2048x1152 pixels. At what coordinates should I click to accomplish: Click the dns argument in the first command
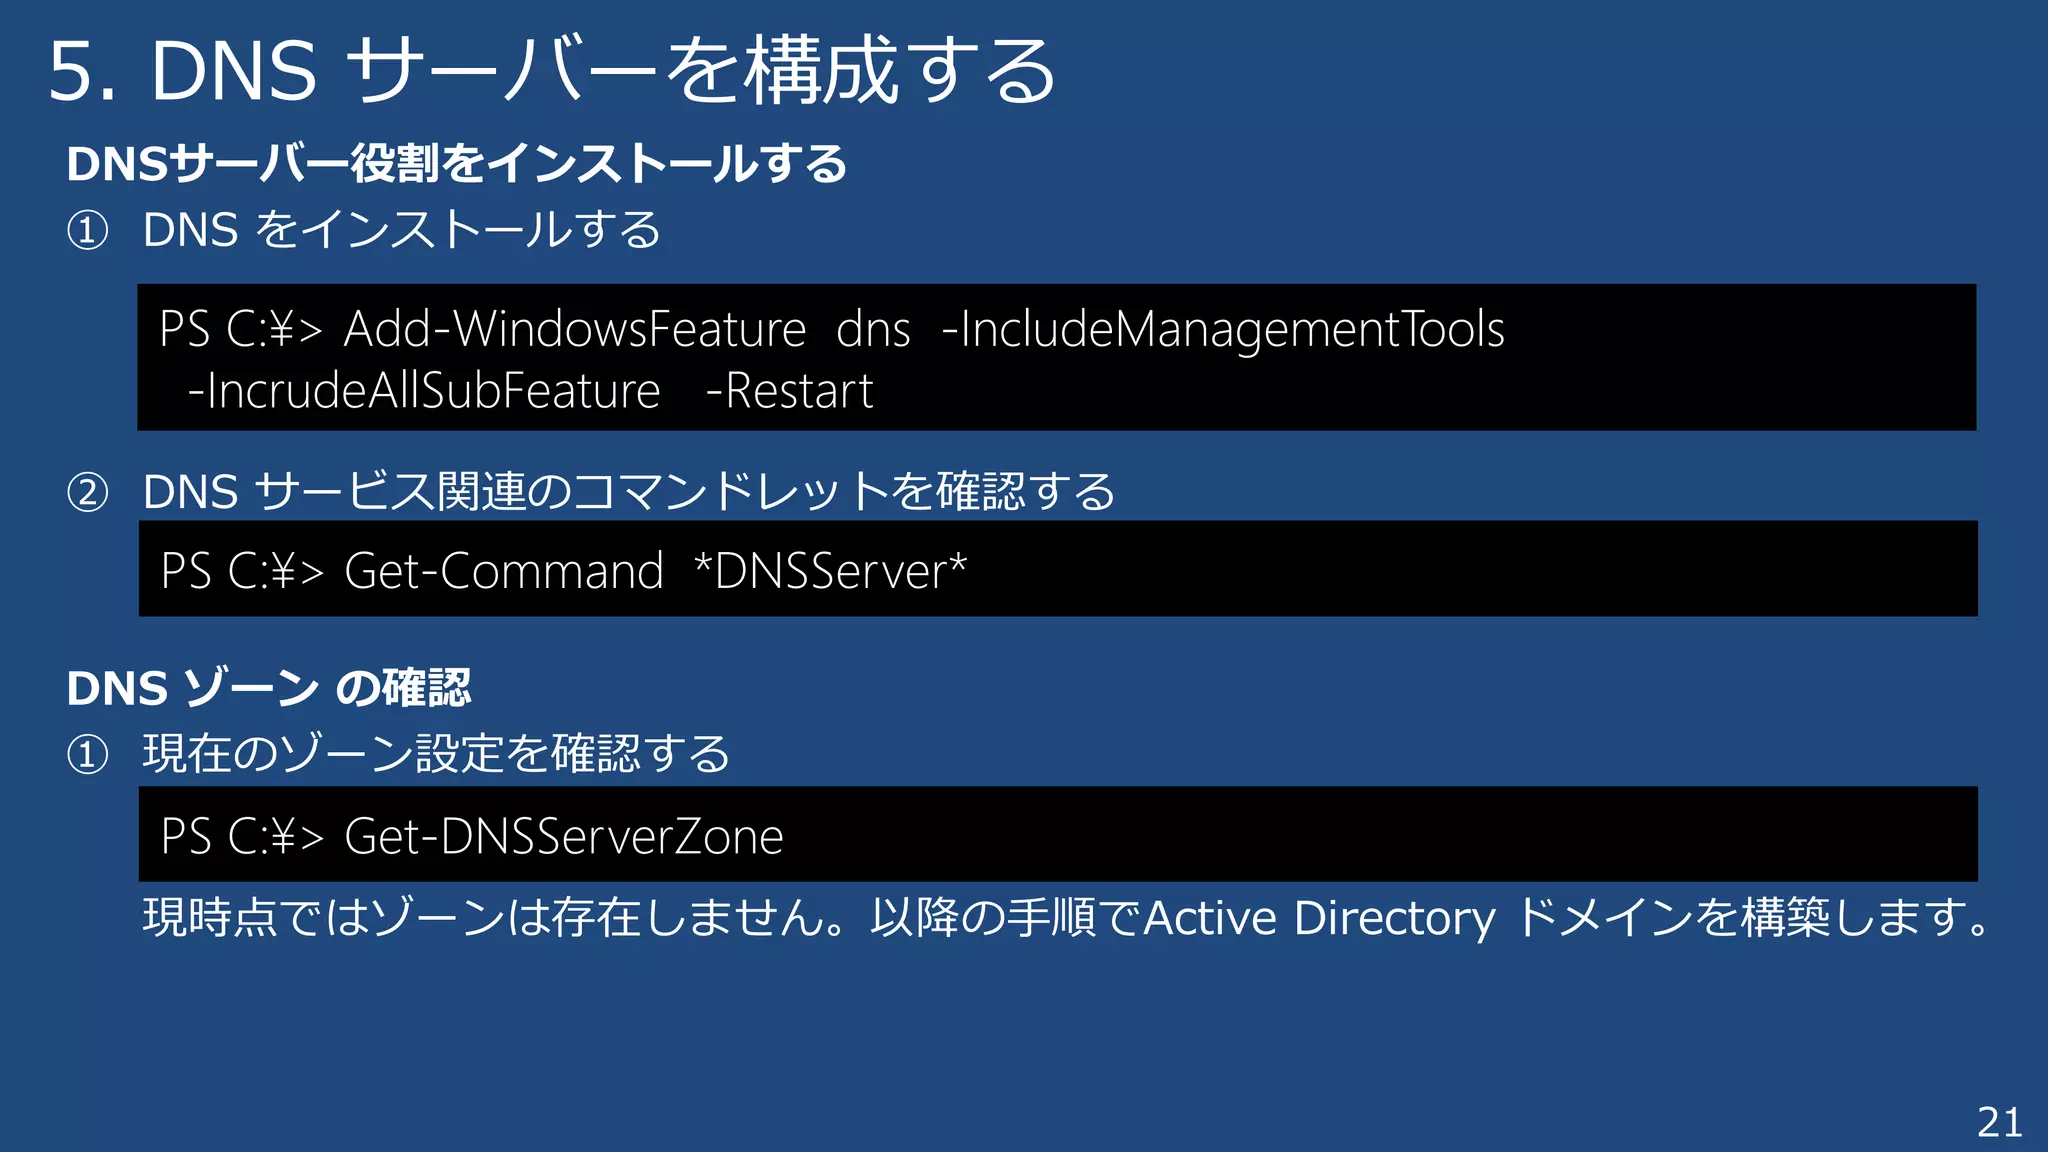[873, 329]
